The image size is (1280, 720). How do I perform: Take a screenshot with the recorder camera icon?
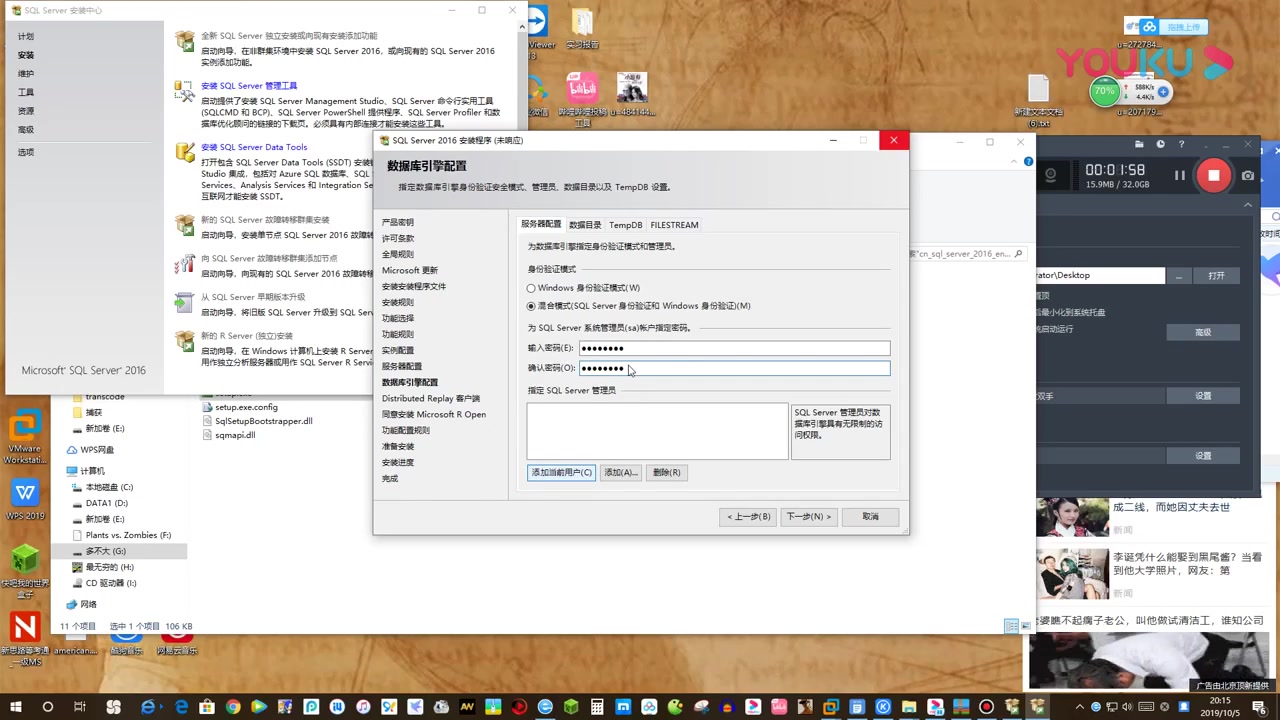click(1248, 175)
